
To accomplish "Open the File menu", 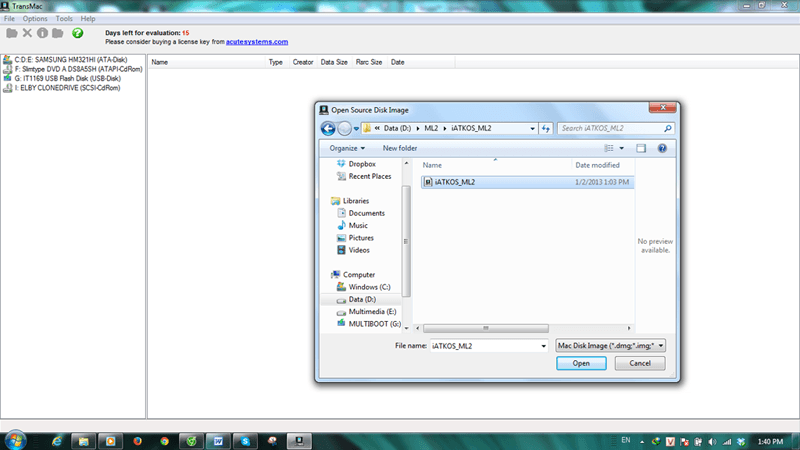I will pyautogui.click(x=9, y=19).
